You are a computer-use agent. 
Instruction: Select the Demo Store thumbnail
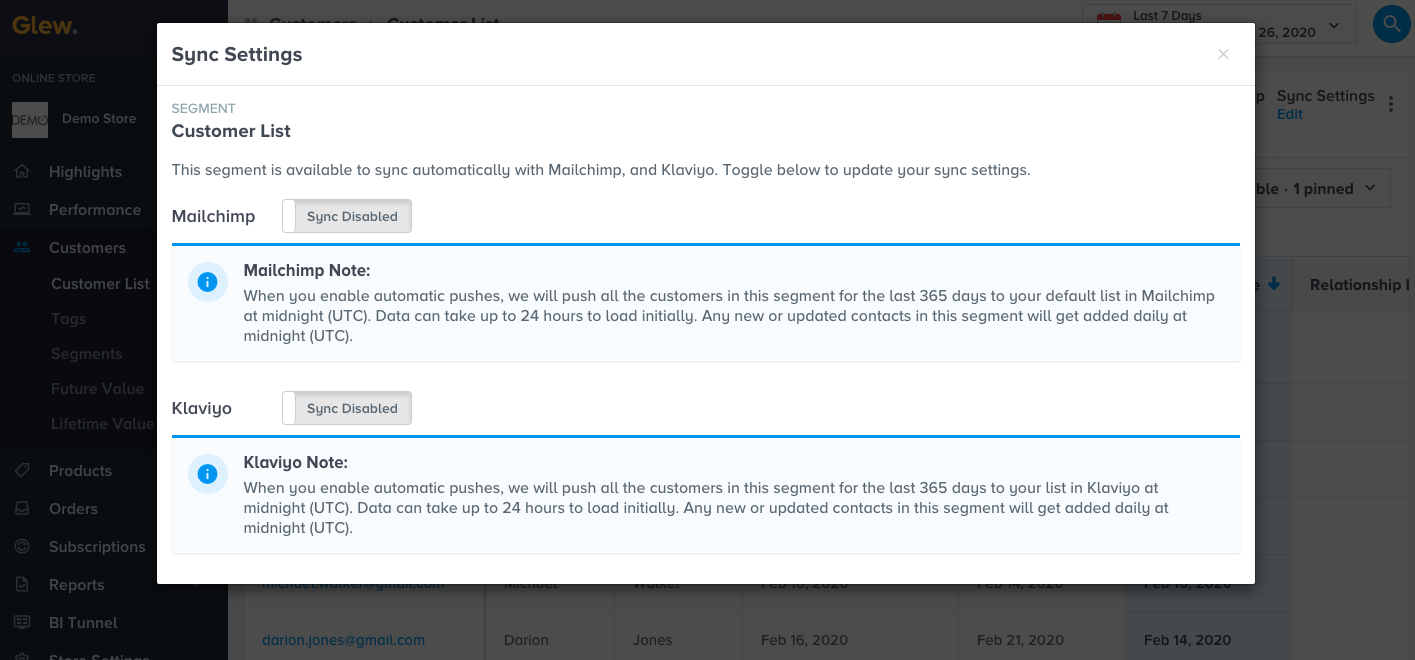(30, 119)
